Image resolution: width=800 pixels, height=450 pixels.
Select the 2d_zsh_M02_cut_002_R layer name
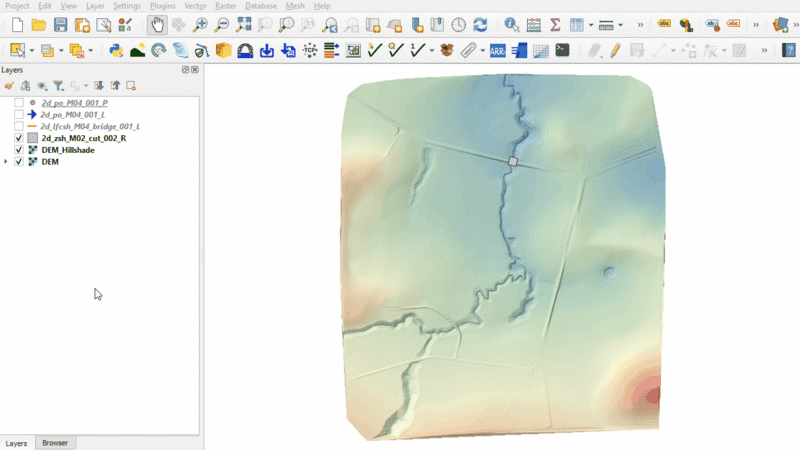point(84,138)
